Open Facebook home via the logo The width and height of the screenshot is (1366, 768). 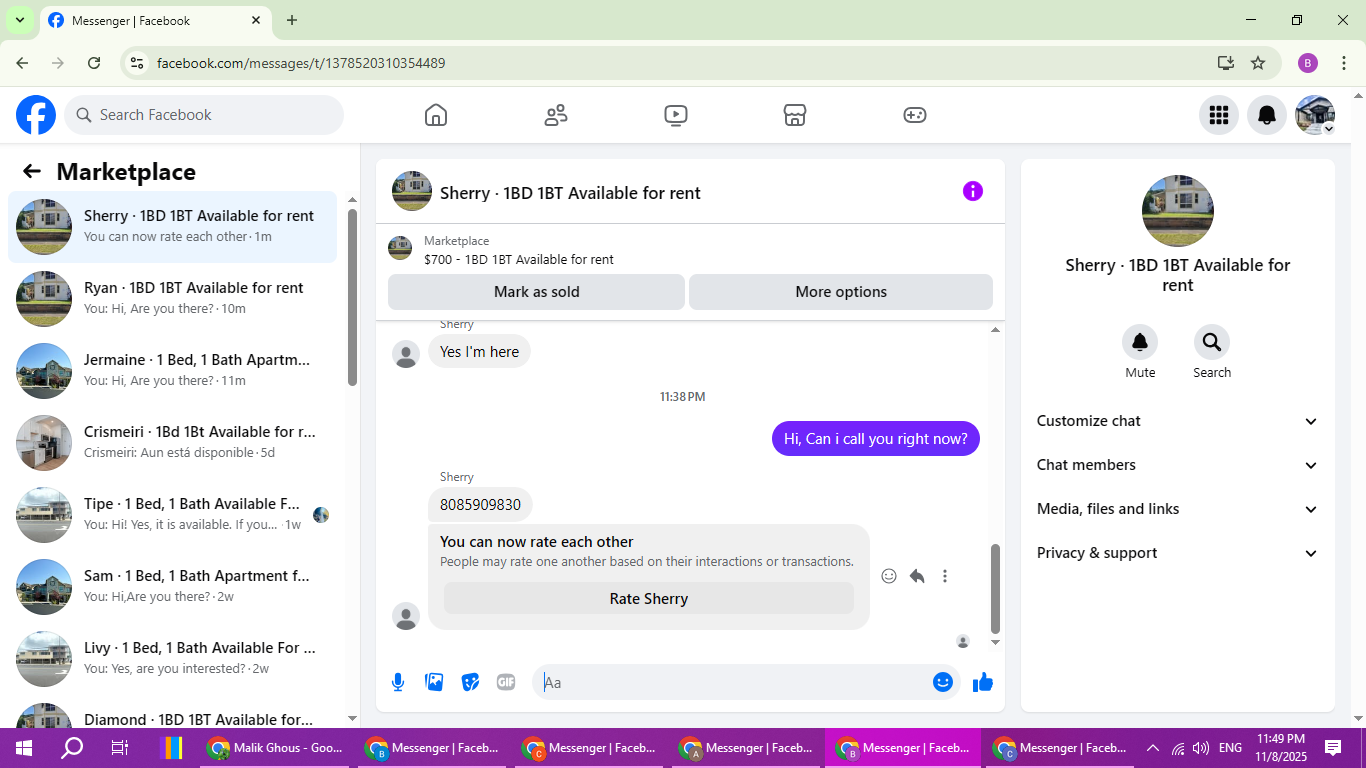point(36,115)
